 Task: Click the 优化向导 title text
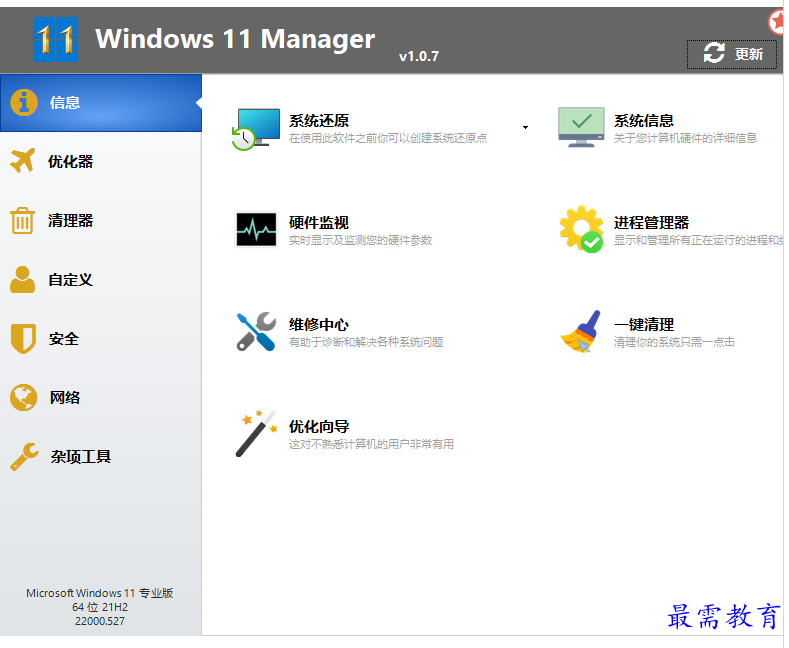pyautogui.click(x=319, y=427)
